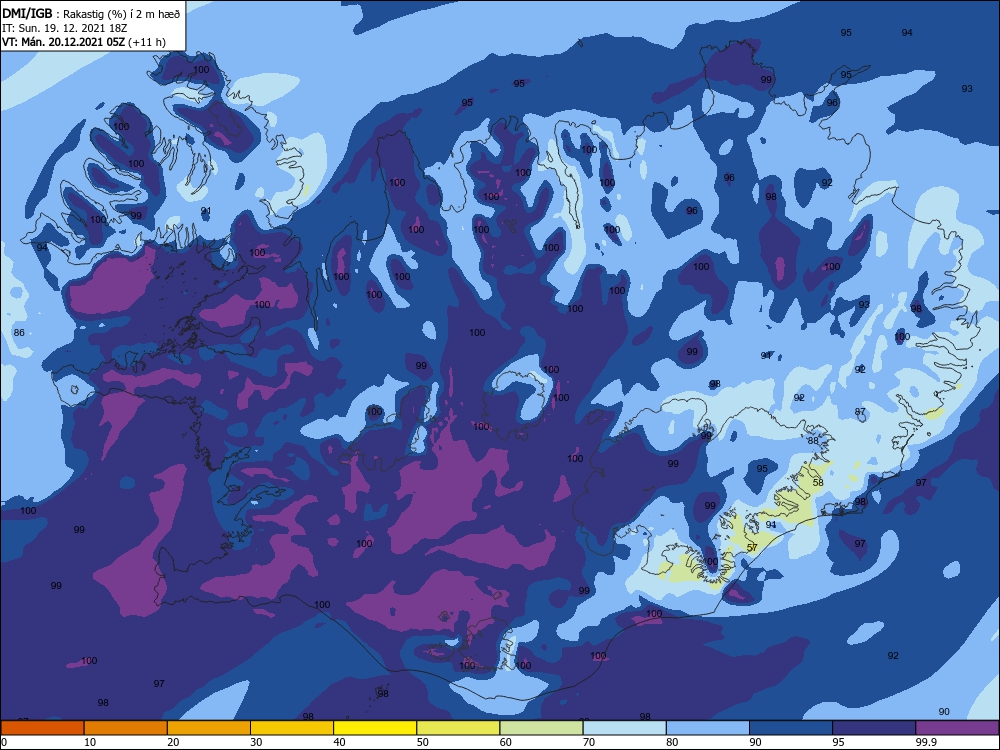
Task: Click the '70' legend scale label
Action: coord(589,742)
